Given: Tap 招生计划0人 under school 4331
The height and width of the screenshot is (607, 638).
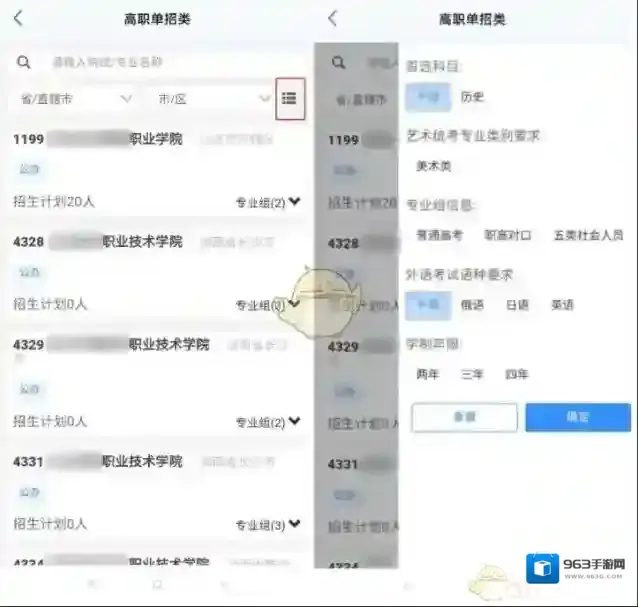Looking at the screenshot, I should coord(50,524).
